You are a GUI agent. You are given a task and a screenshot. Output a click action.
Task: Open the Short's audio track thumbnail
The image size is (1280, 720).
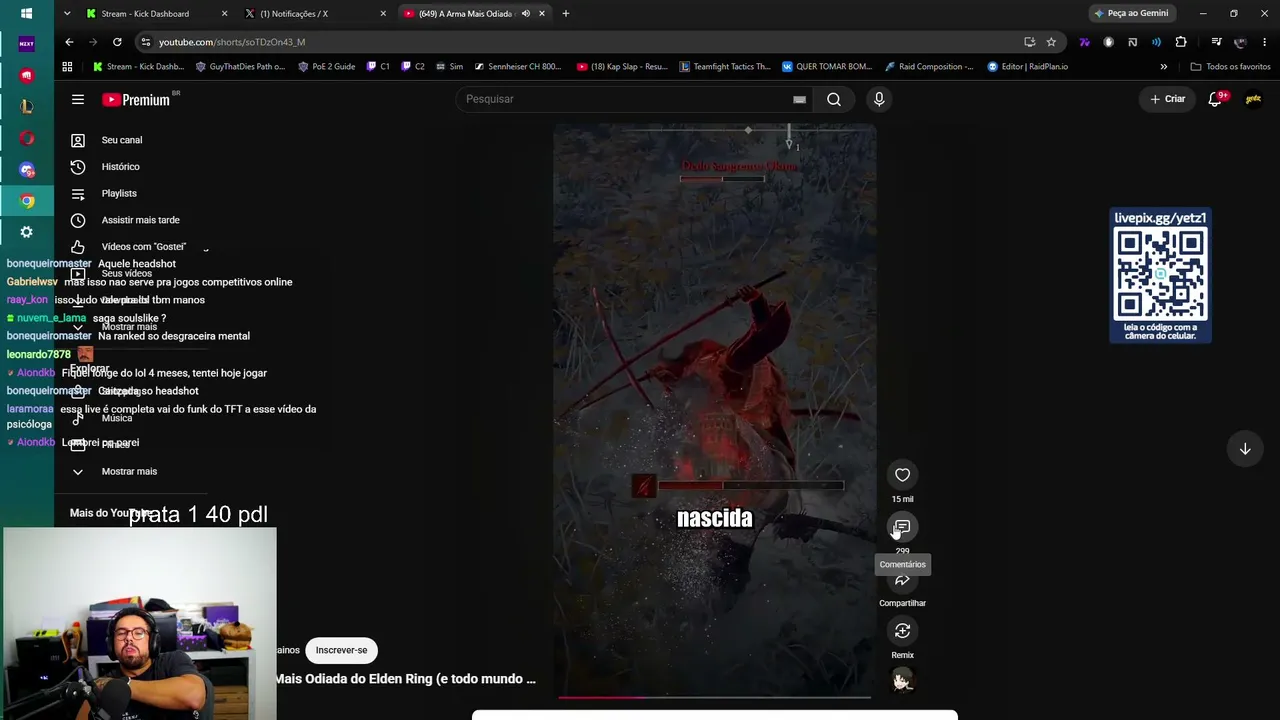click(902, 681)
